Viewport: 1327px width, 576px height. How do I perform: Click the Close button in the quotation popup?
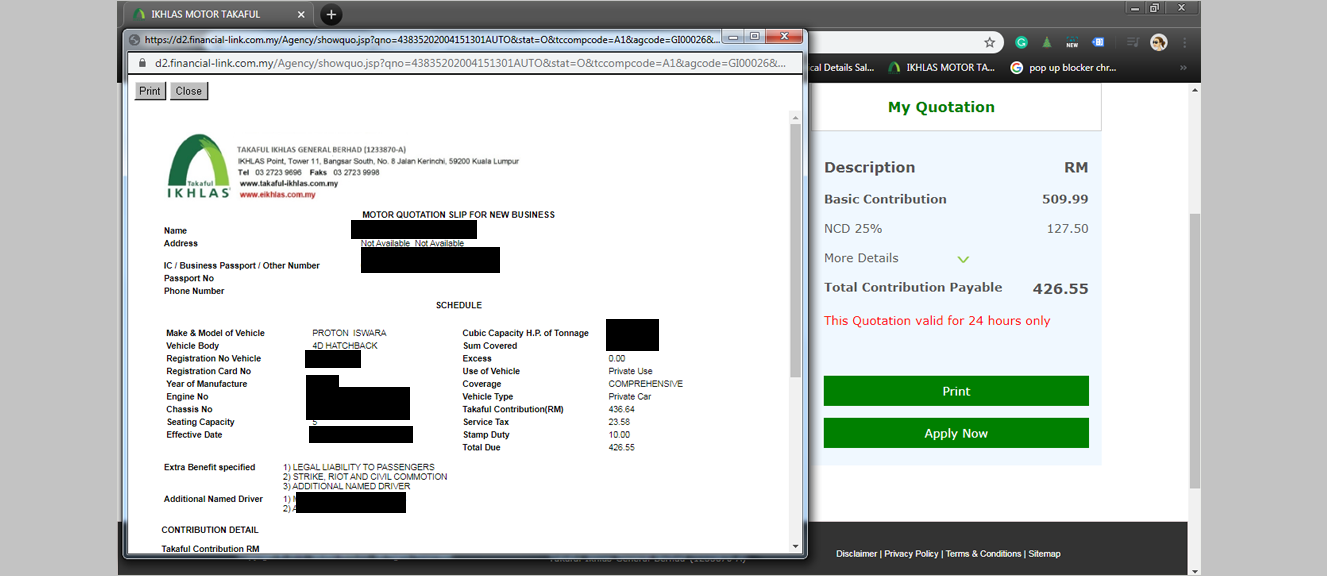click(188, 91)
